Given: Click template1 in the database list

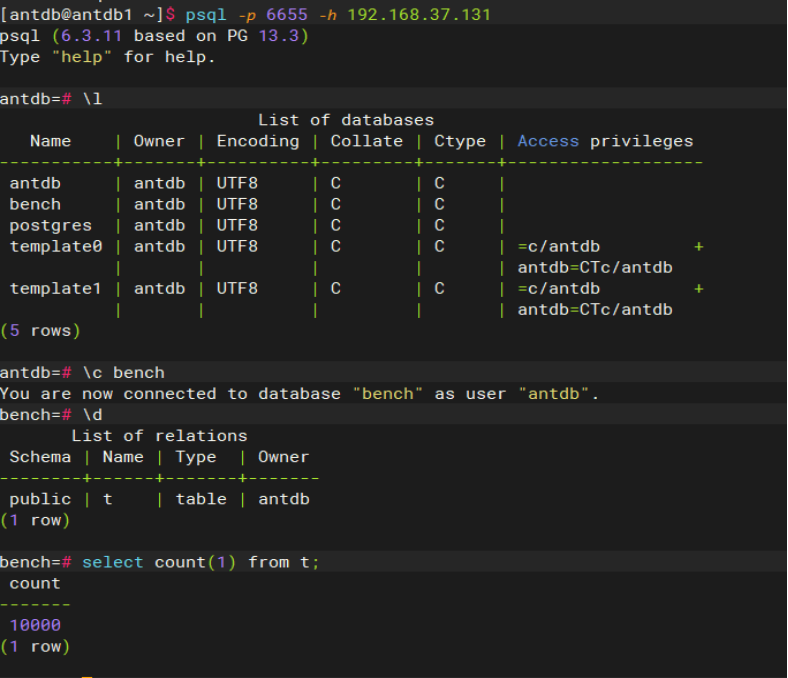Looking at the screenshot, I should point(55,289).
